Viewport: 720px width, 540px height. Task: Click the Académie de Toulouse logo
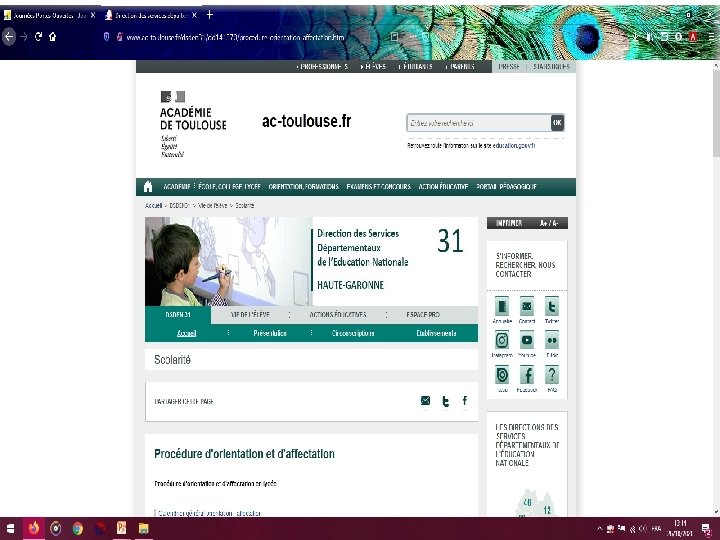[193, 124]
